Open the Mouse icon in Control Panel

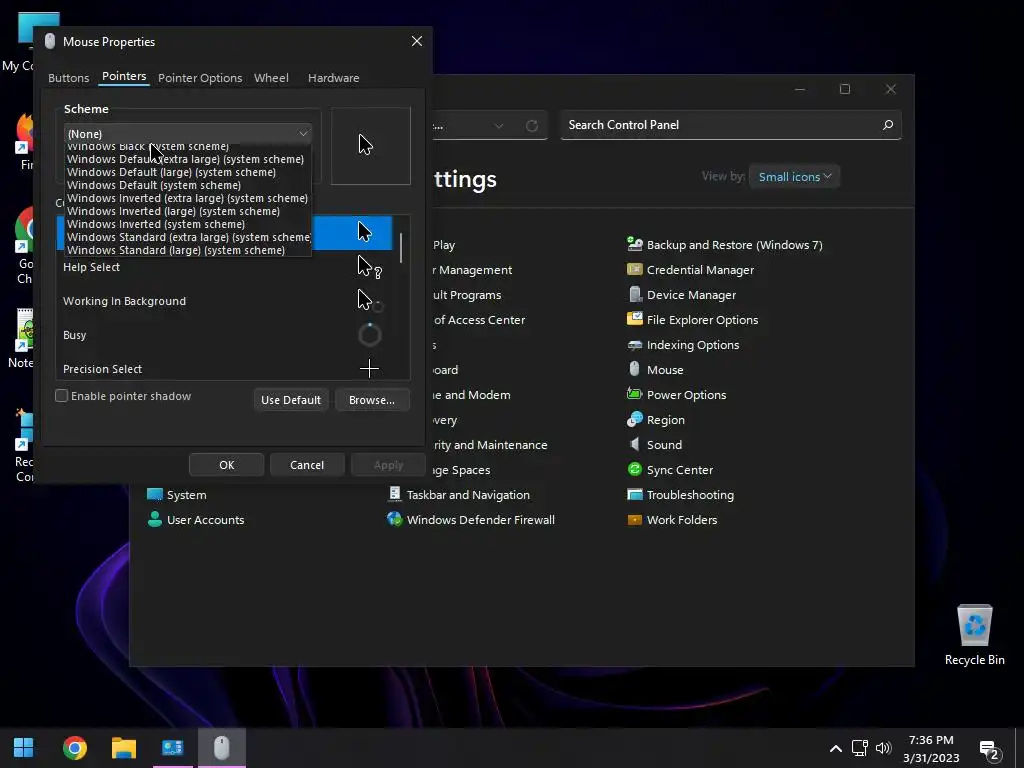(x=634, y=369)
